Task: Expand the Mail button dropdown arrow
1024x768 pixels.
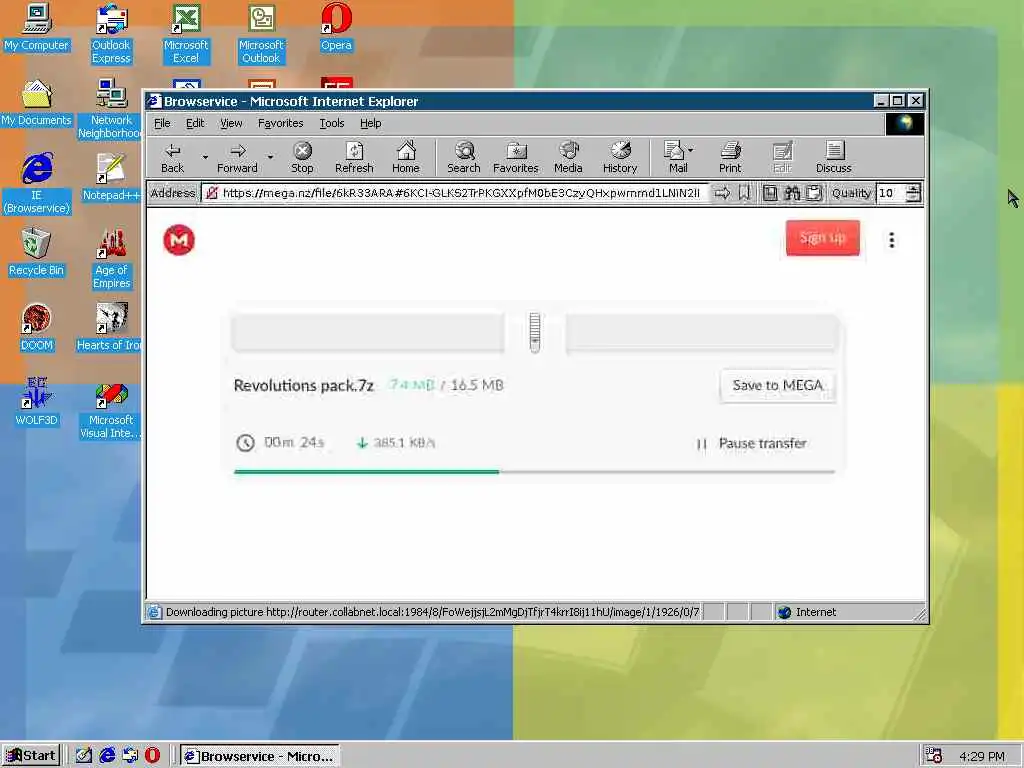Action: click(x=691, y=150)
